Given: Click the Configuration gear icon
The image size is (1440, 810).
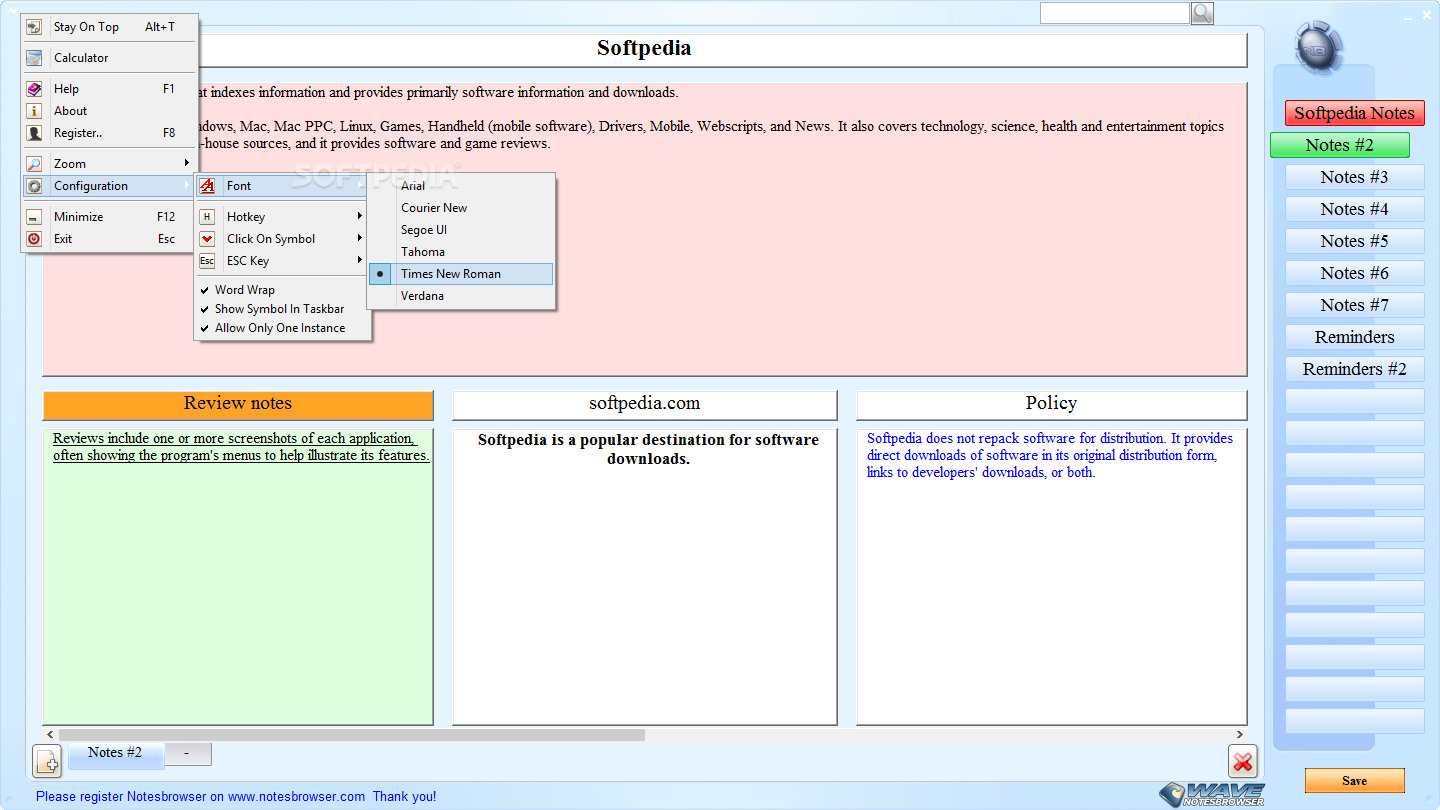Looking at the screenshot, I should 34,186.
